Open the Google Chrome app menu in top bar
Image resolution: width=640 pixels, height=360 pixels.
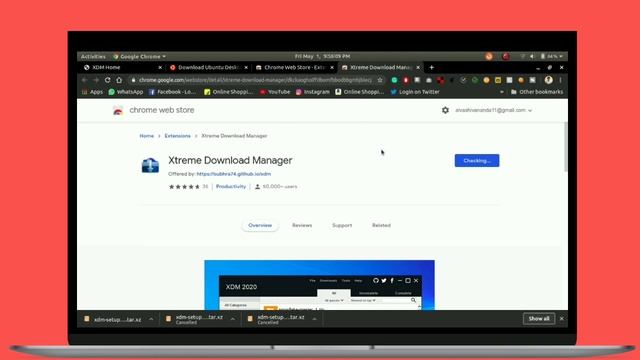click(x=140, y=56)
